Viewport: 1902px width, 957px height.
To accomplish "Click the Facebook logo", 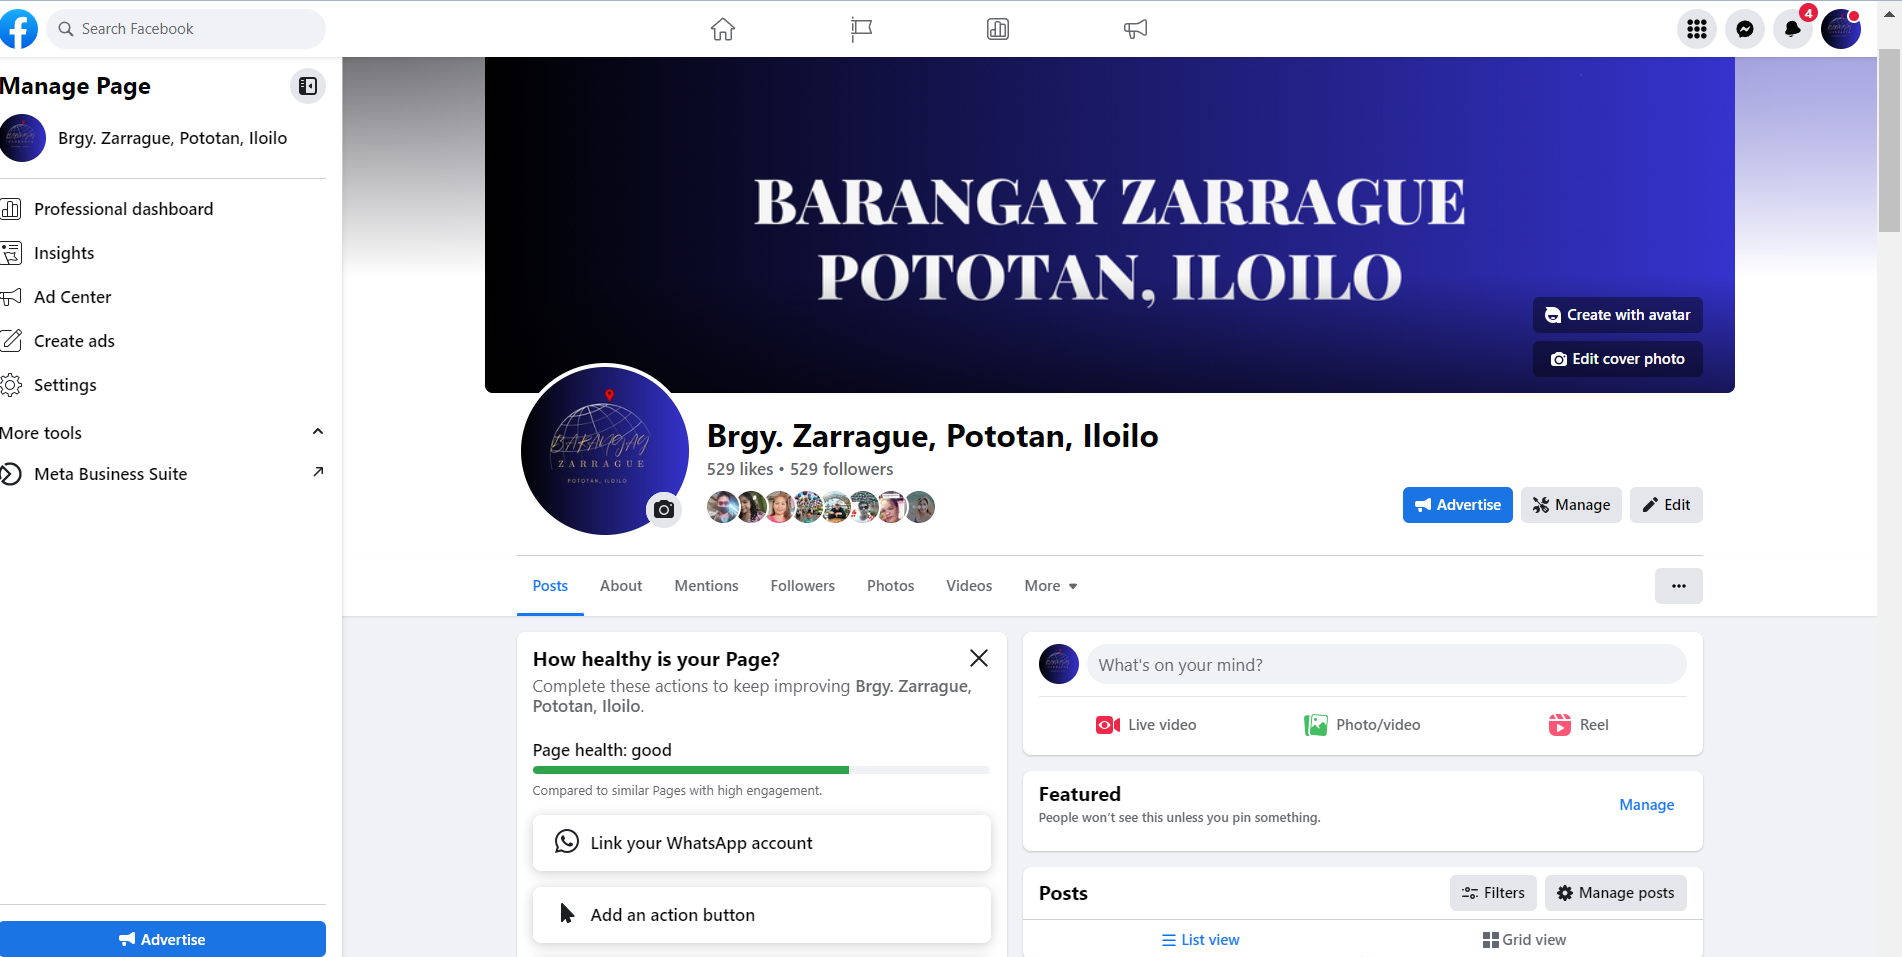I will pos(17,29).
